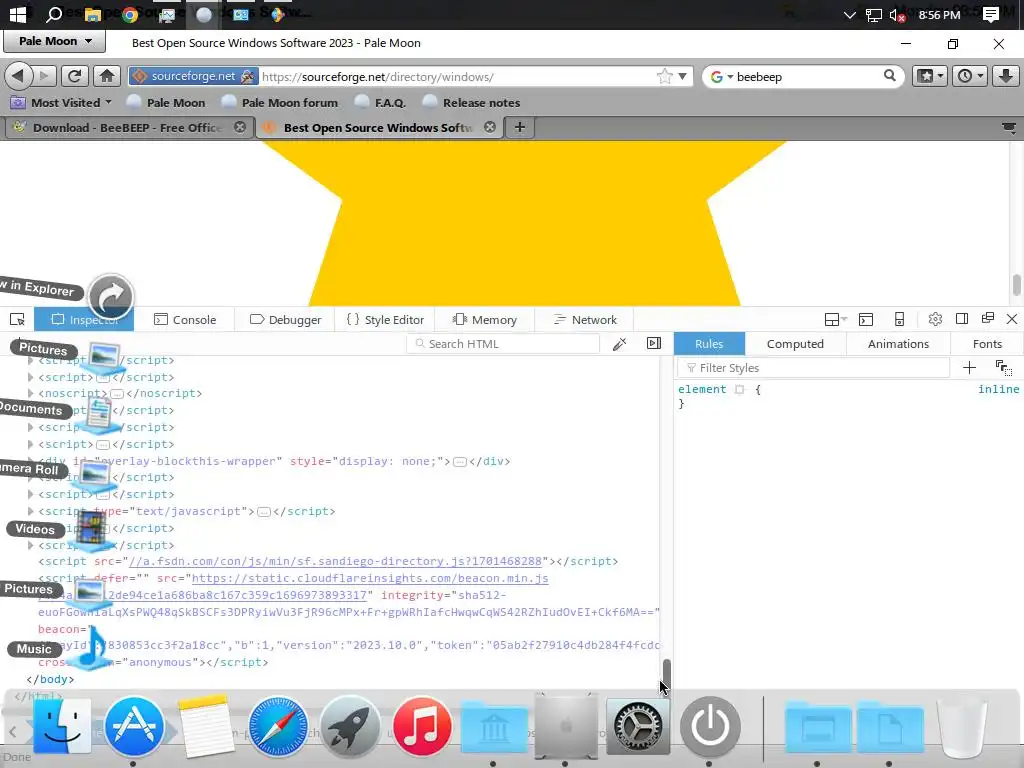The height and width of the screenshot is (768, 1024).
Task: Open the Release notes bookmark
Action: [x=472, y=103]
